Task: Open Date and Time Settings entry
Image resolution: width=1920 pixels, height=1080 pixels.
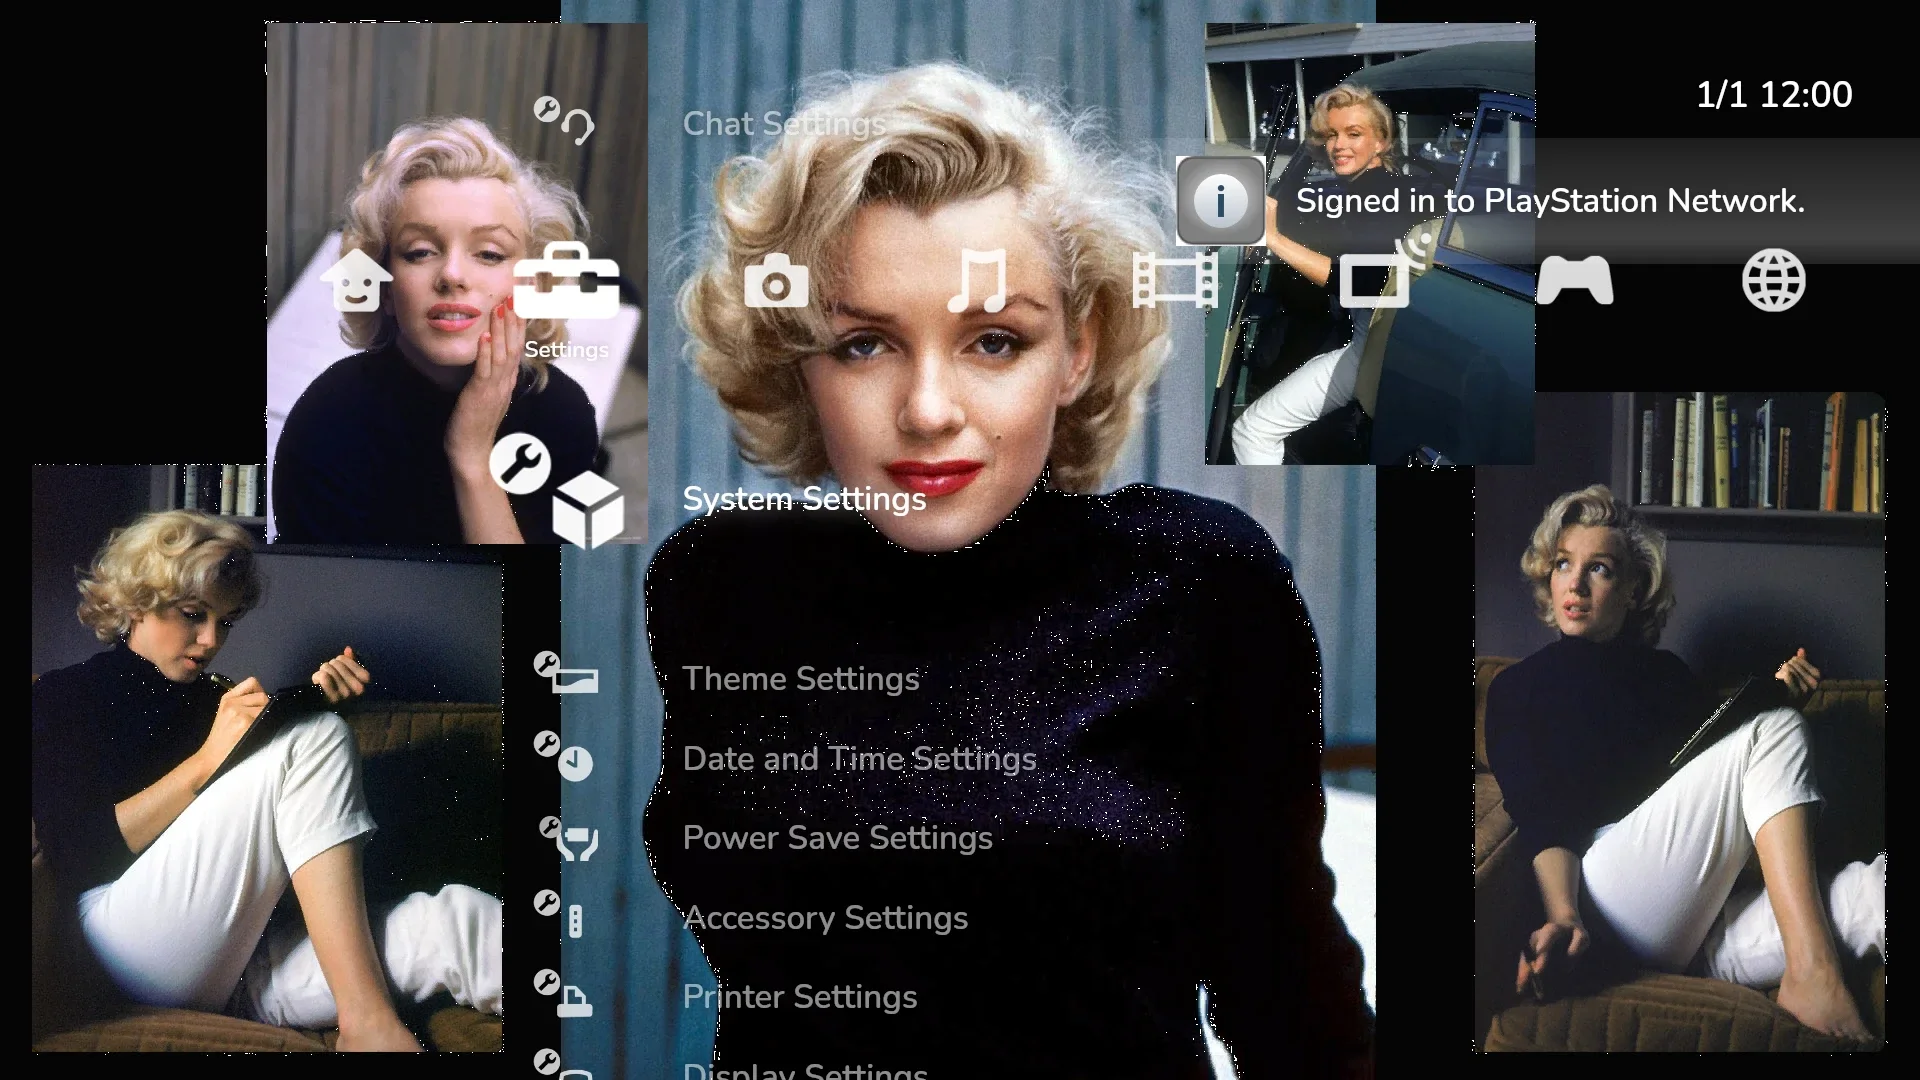Action: tap(859, 759)
